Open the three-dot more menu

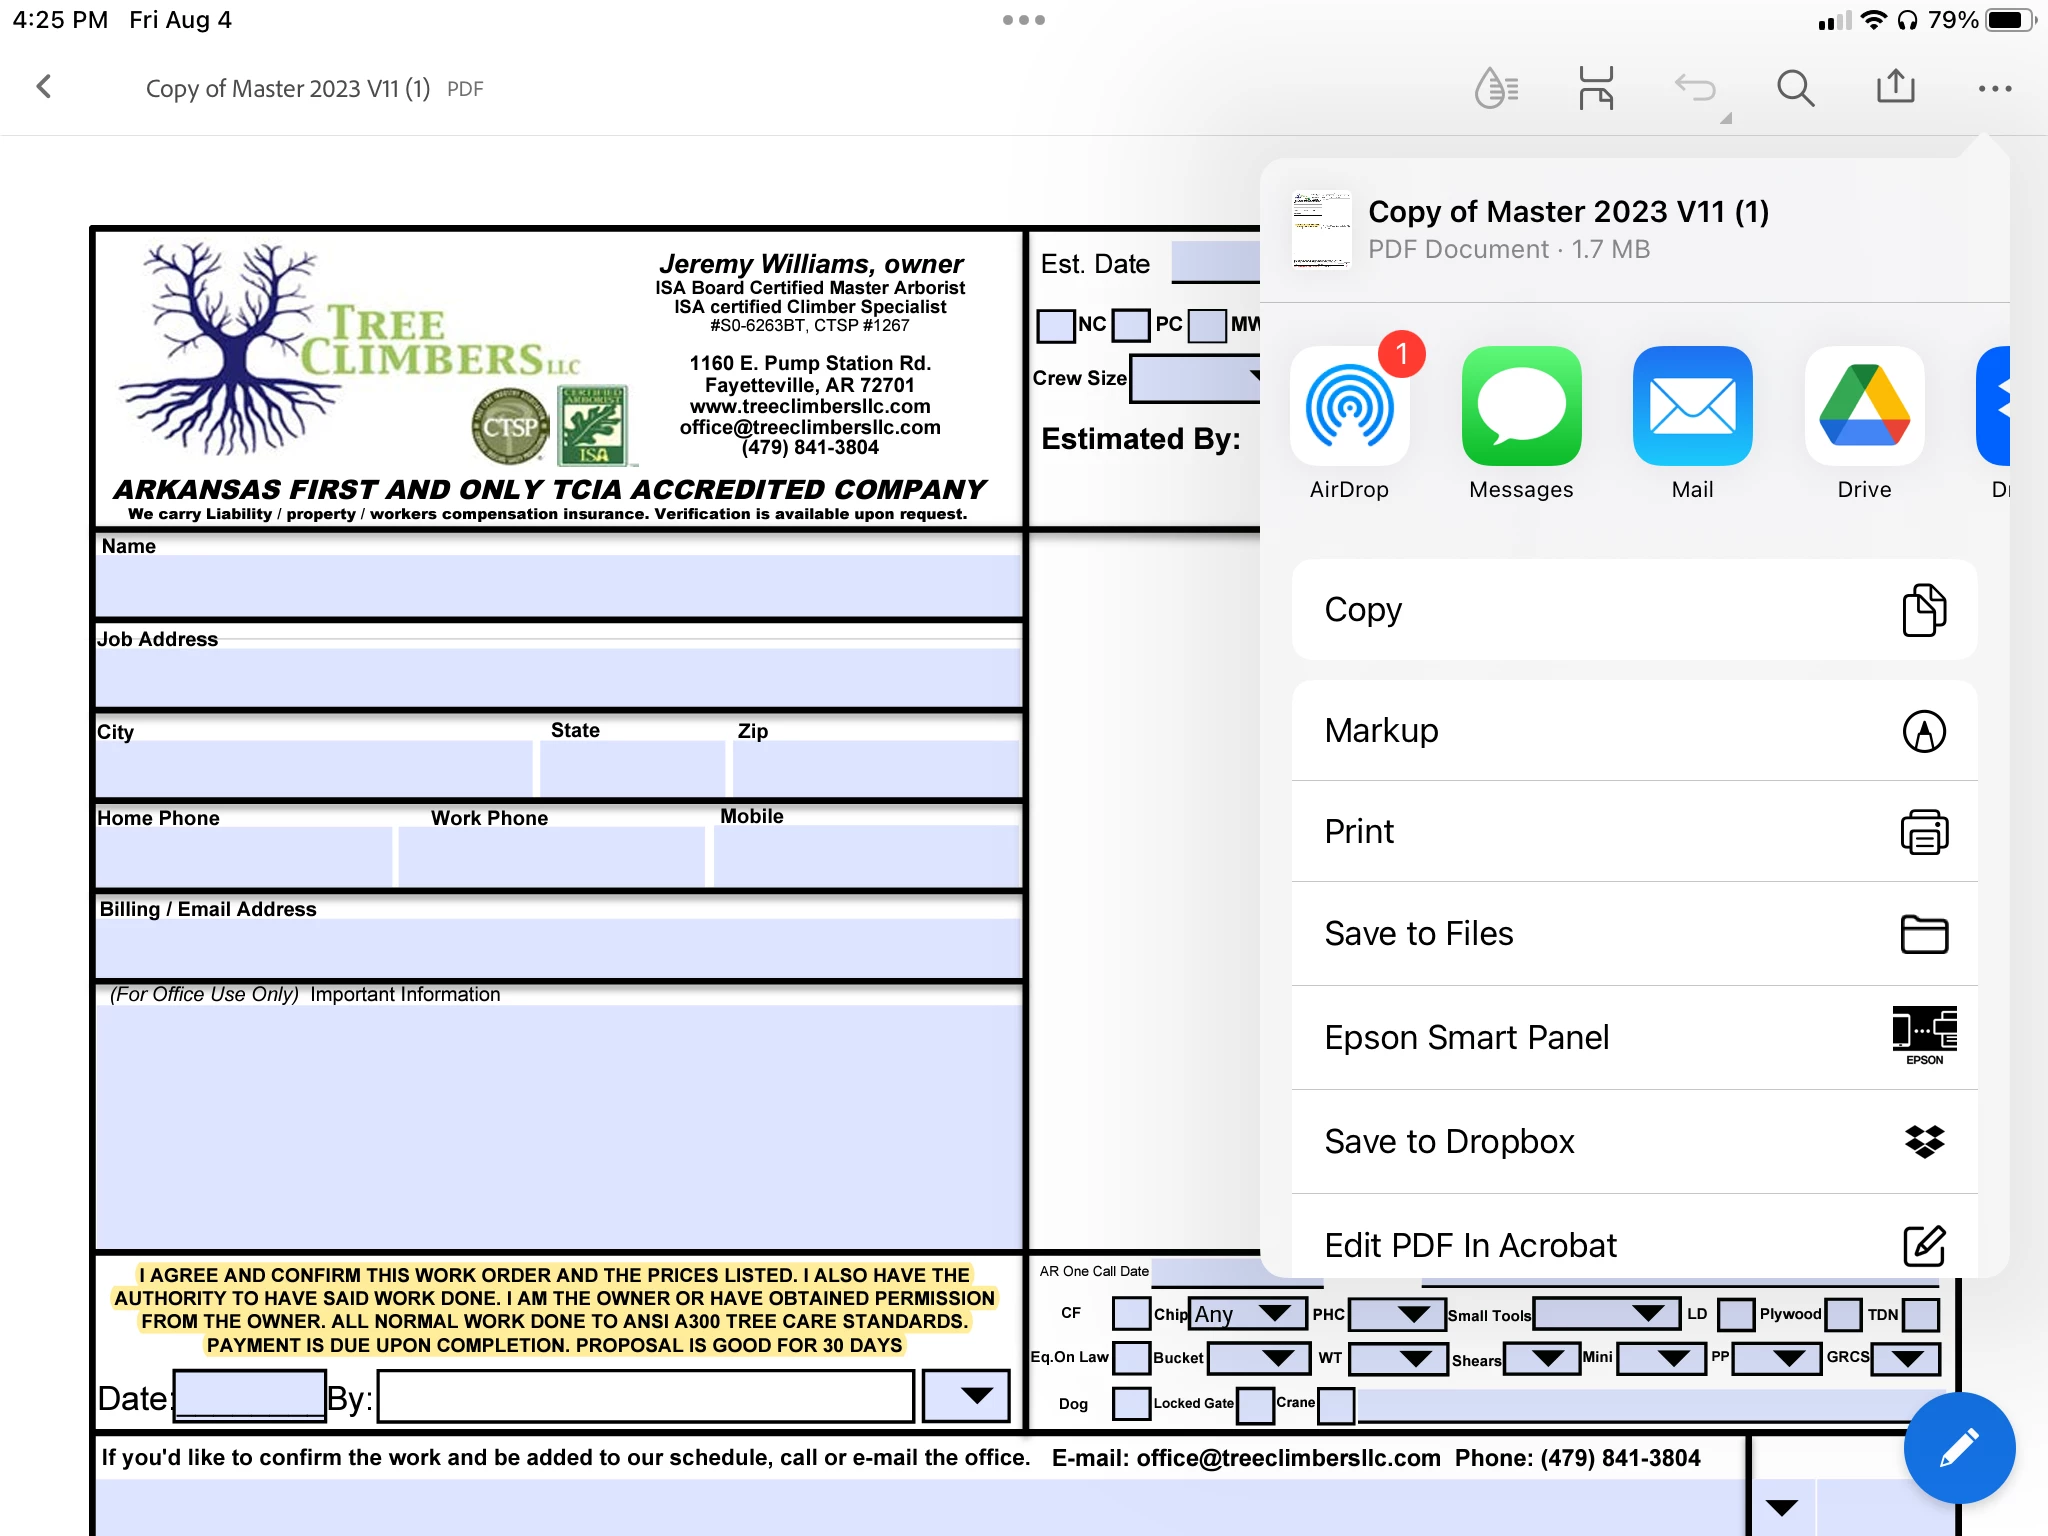click(x=1994, y=88)
